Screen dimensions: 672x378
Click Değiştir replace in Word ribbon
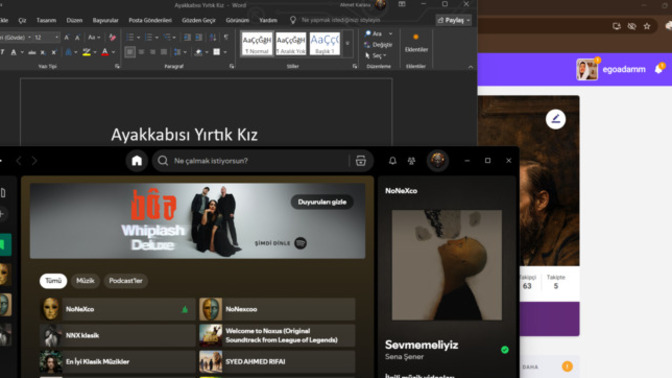coord(378,45)
